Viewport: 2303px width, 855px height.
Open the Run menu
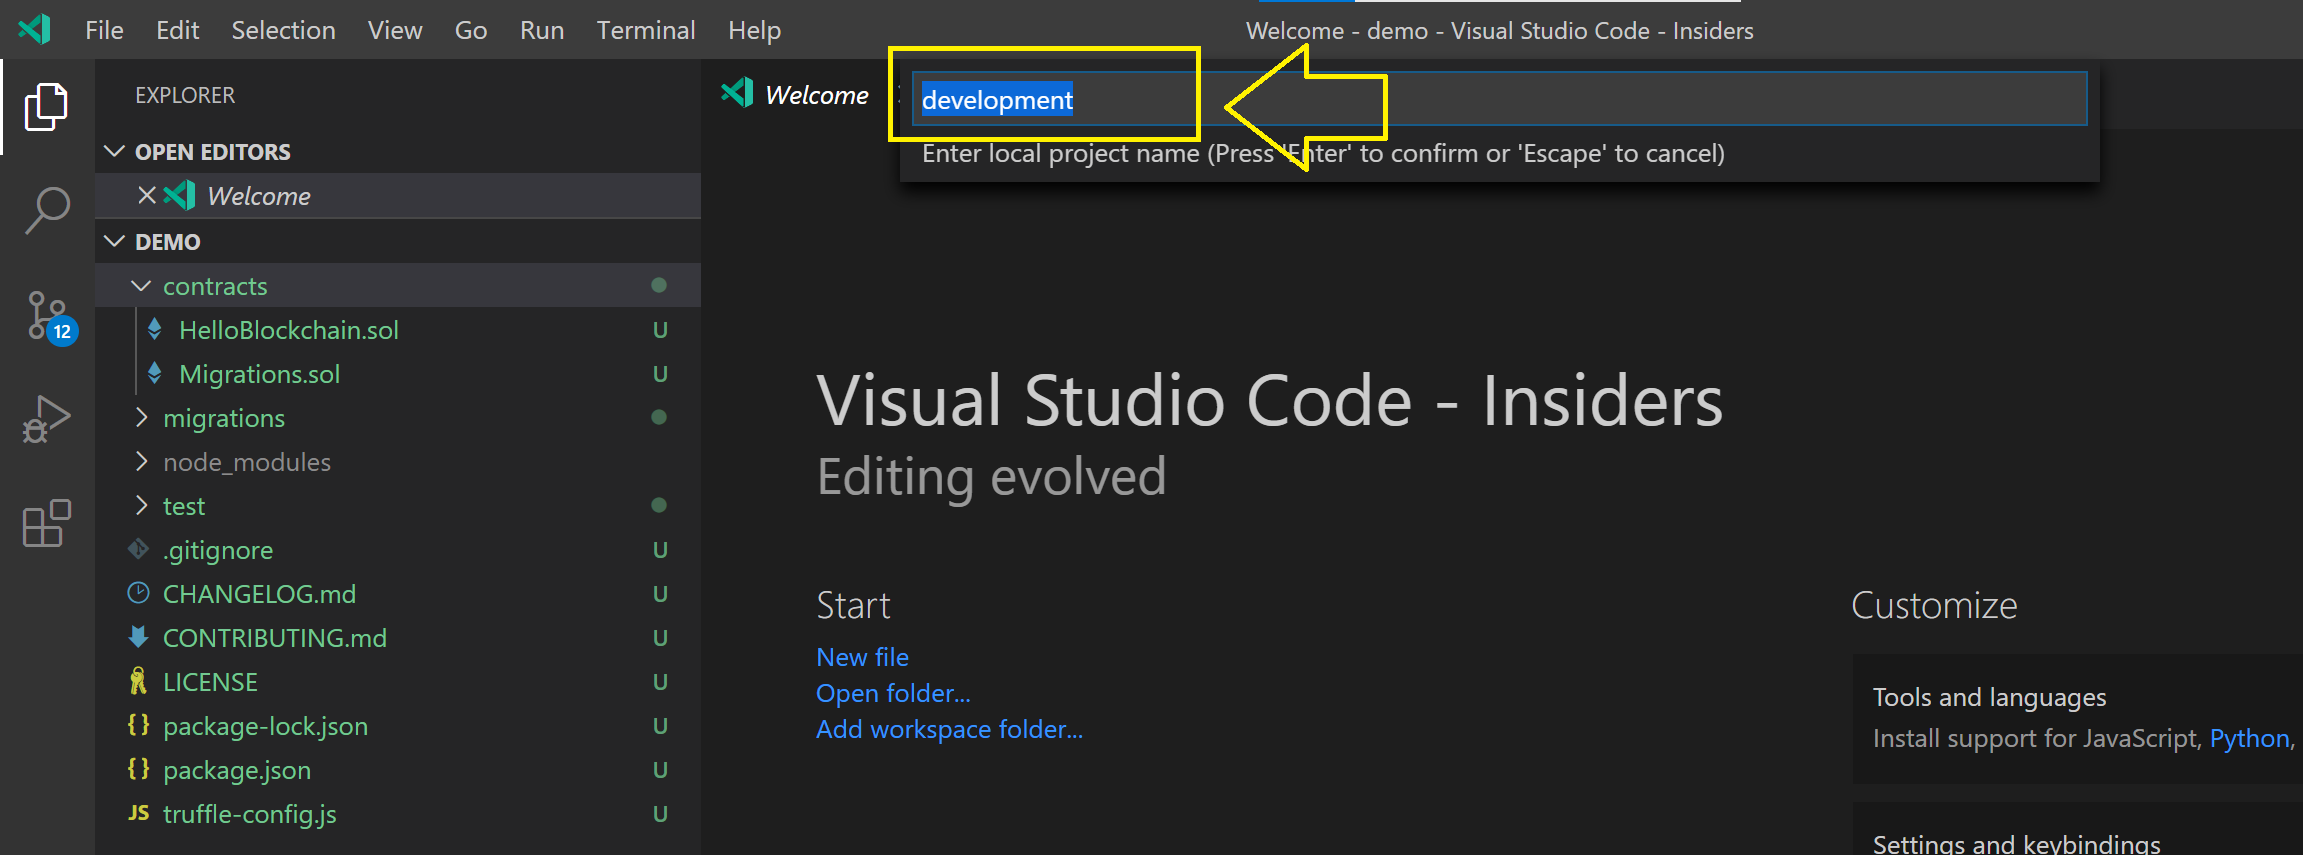pos(541,30)
